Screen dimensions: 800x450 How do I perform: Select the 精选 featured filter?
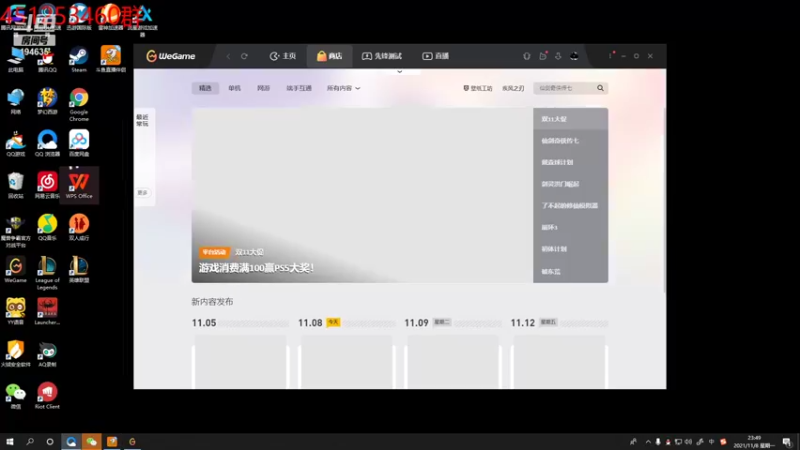(205, 88)
